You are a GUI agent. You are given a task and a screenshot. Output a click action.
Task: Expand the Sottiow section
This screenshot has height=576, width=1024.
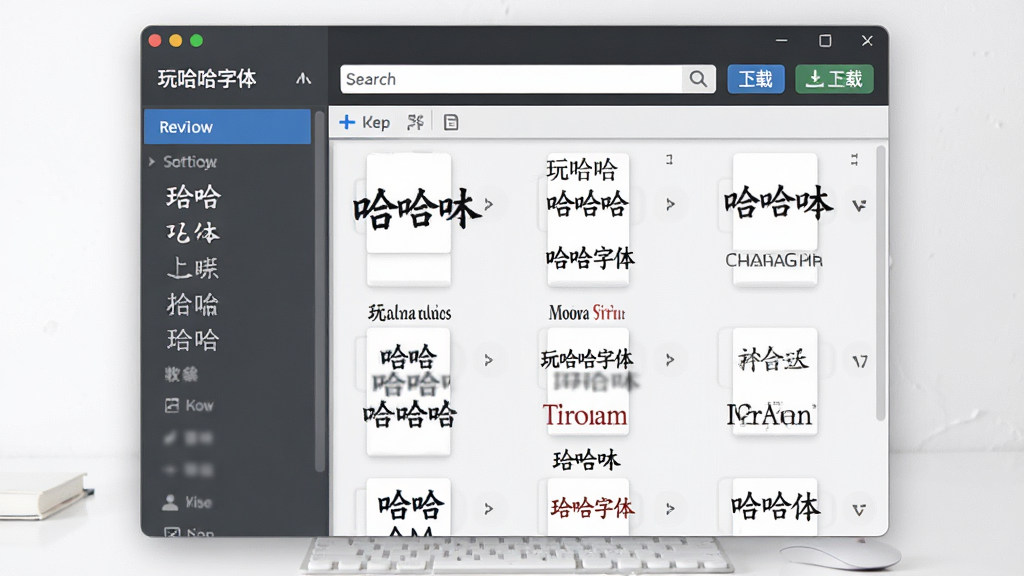tap(152, 161)
